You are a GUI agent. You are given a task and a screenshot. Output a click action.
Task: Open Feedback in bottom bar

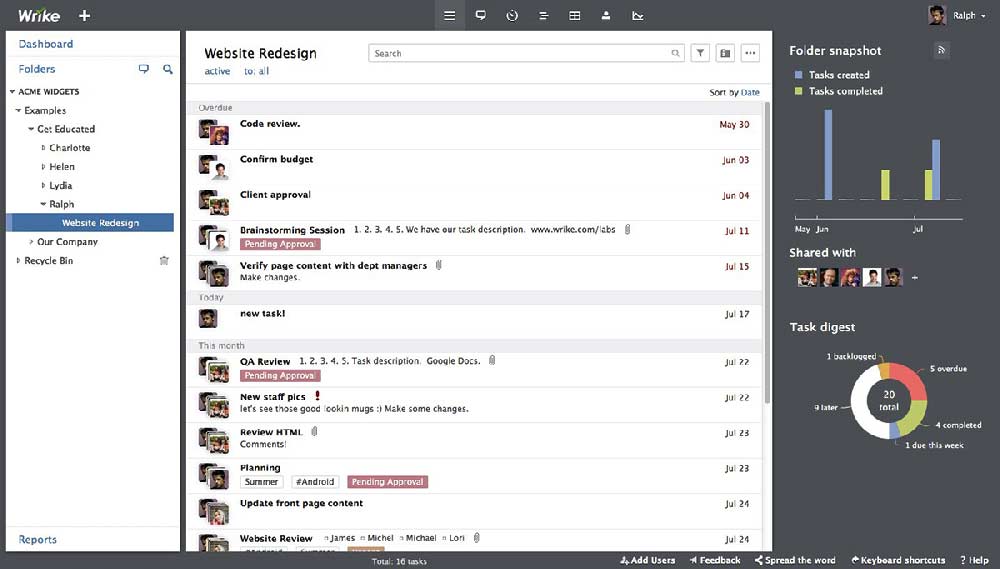pos(715,560)
